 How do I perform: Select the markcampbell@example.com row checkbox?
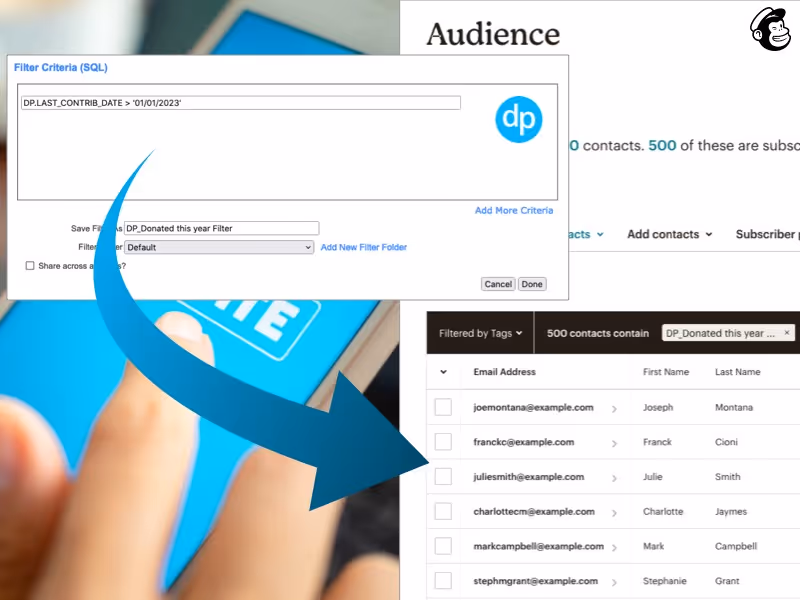pyautogui.click(x=443, y=546)
